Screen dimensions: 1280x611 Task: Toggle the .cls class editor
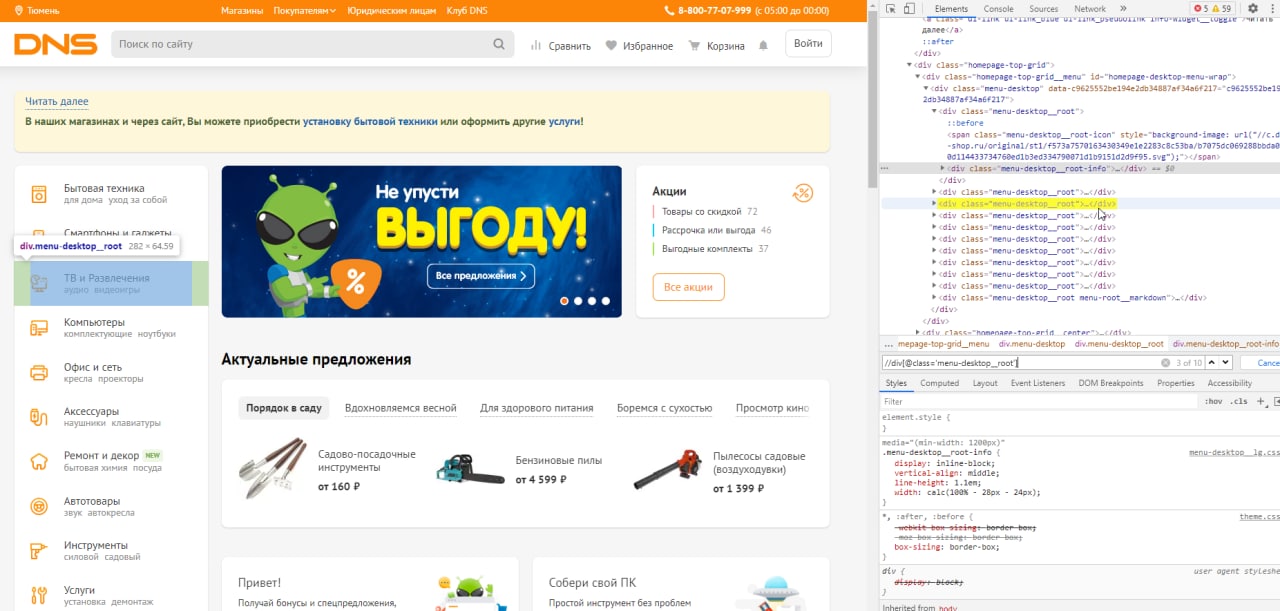1239,401
